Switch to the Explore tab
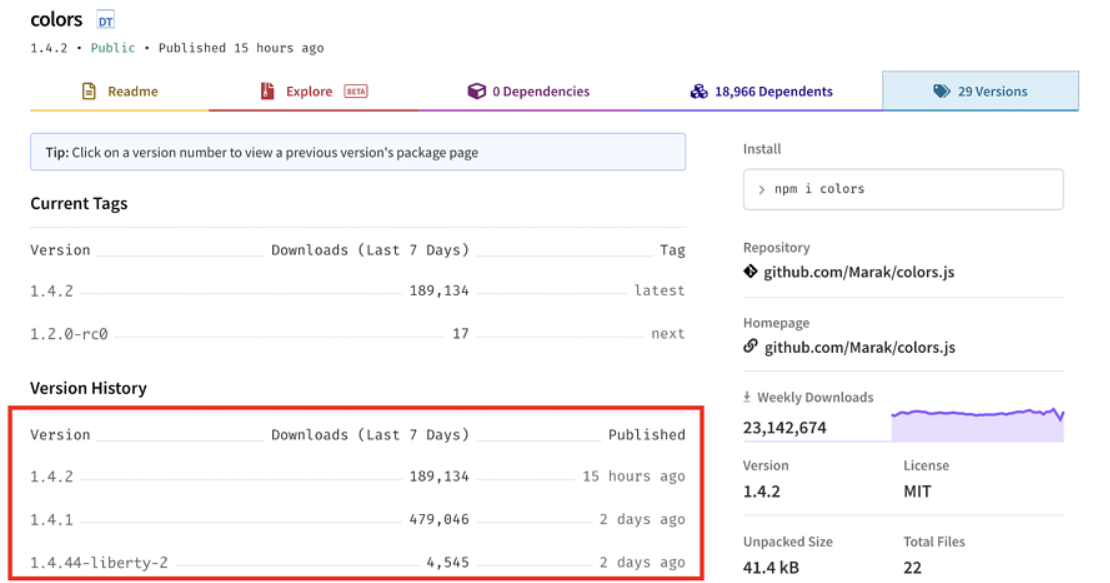The width and height of the screenshot is (1110, 583). click(313, 91)
